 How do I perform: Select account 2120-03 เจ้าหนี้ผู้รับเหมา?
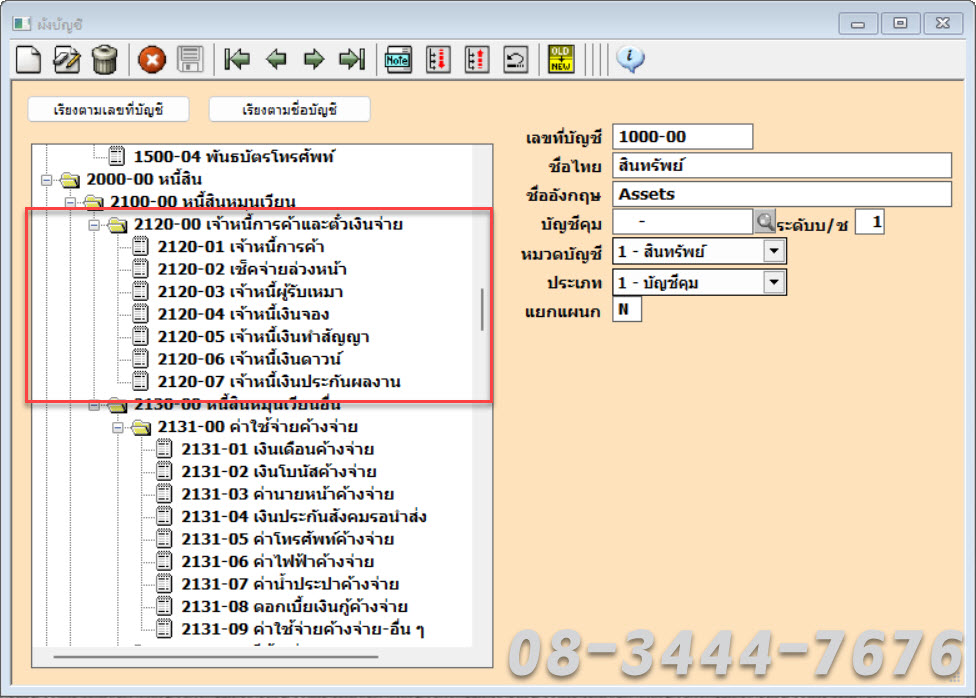pyautogui.click(x=263, y=292)
